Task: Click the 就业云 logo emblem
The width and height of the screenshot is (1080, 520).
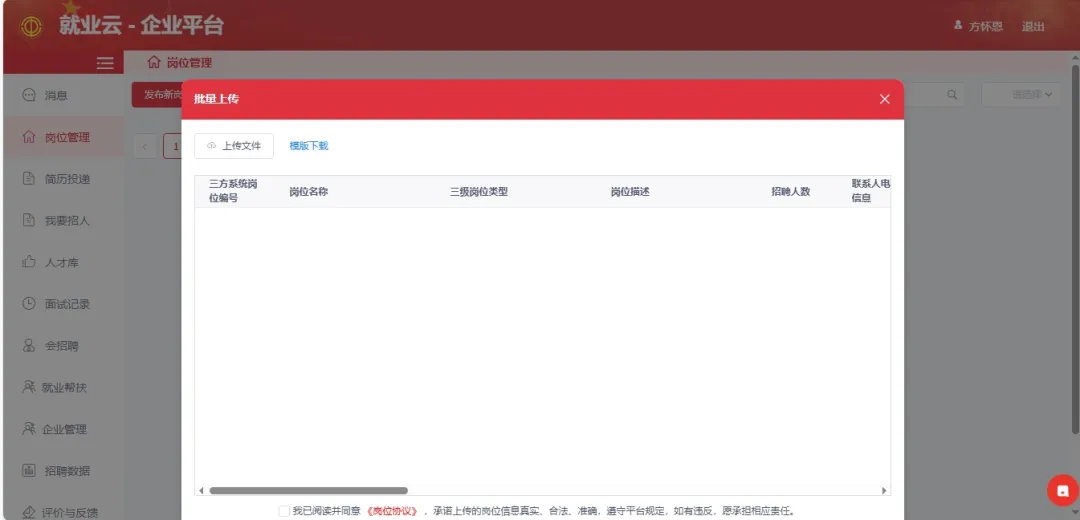Action: [x=32, y=26]
